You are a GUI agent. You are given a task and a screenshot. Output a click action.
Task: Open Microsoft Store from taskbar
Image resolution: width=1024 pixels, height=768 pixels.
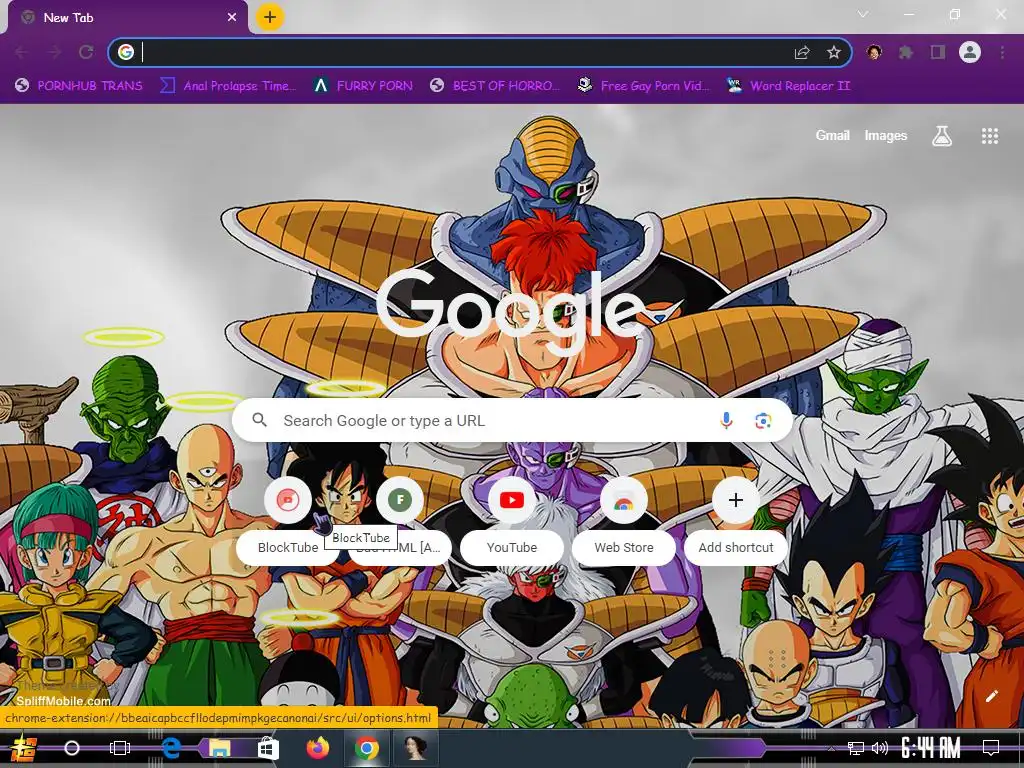pyautogui.click(x=268, y=748)
